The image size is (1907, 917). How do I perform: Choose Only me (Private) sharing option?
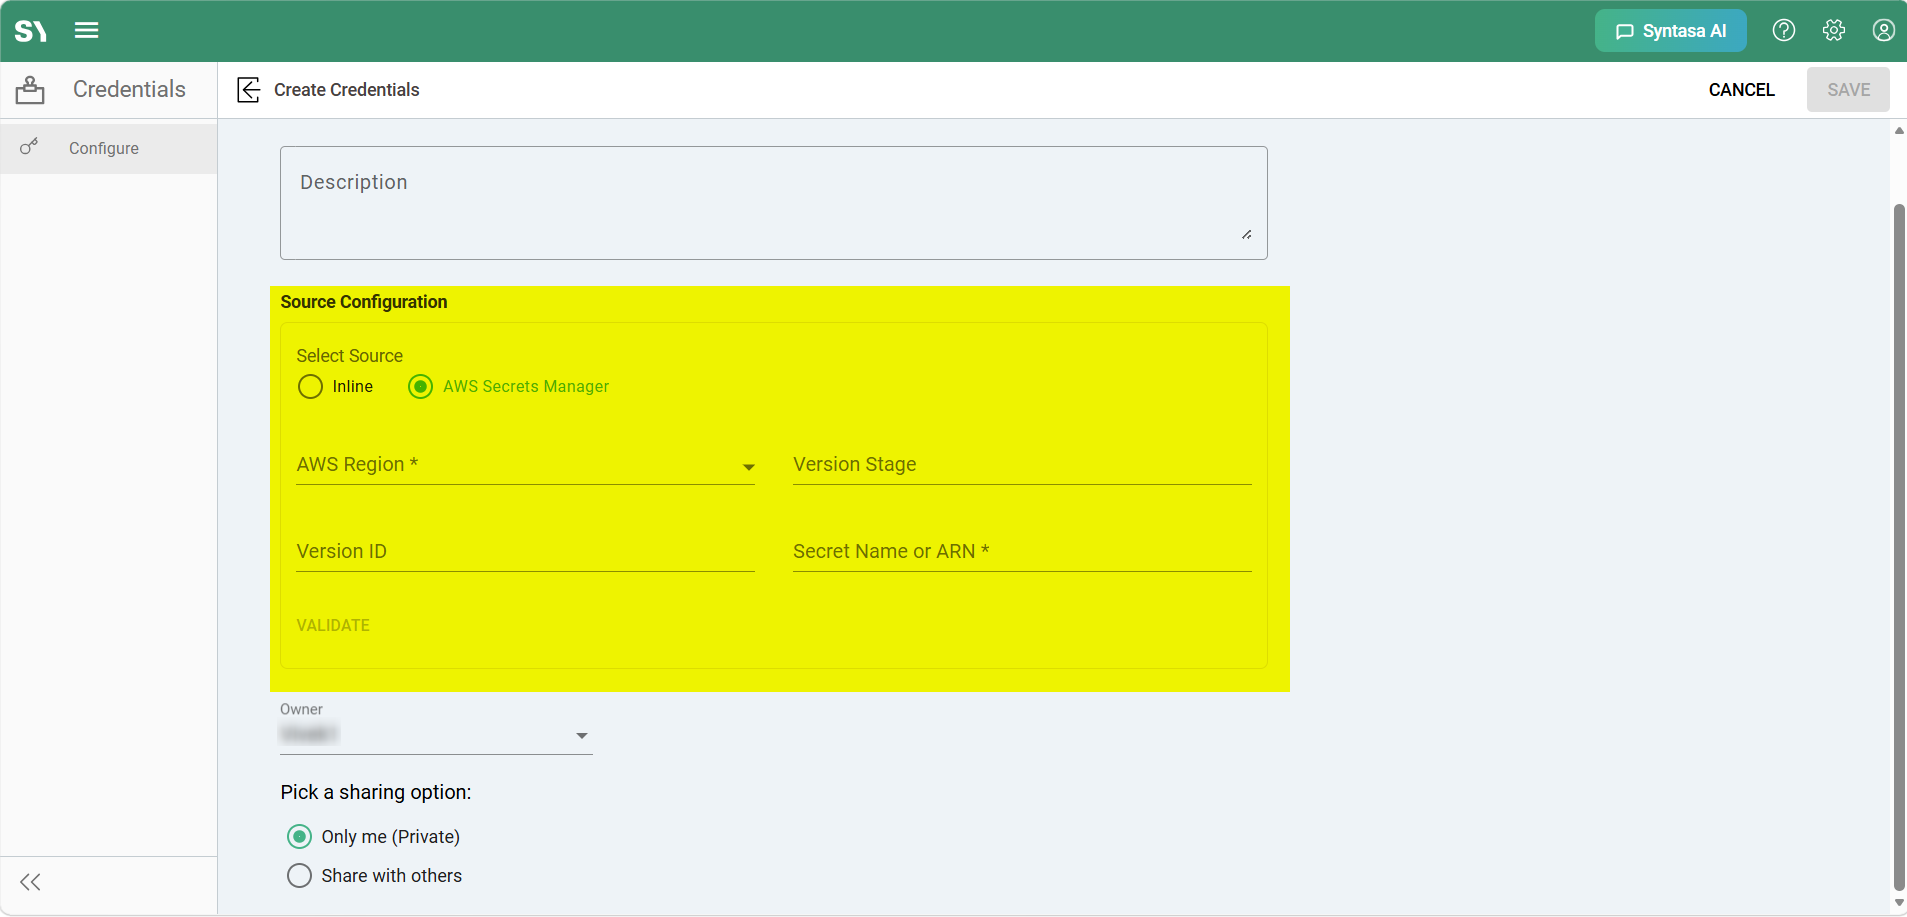click(x=299, y=836)
